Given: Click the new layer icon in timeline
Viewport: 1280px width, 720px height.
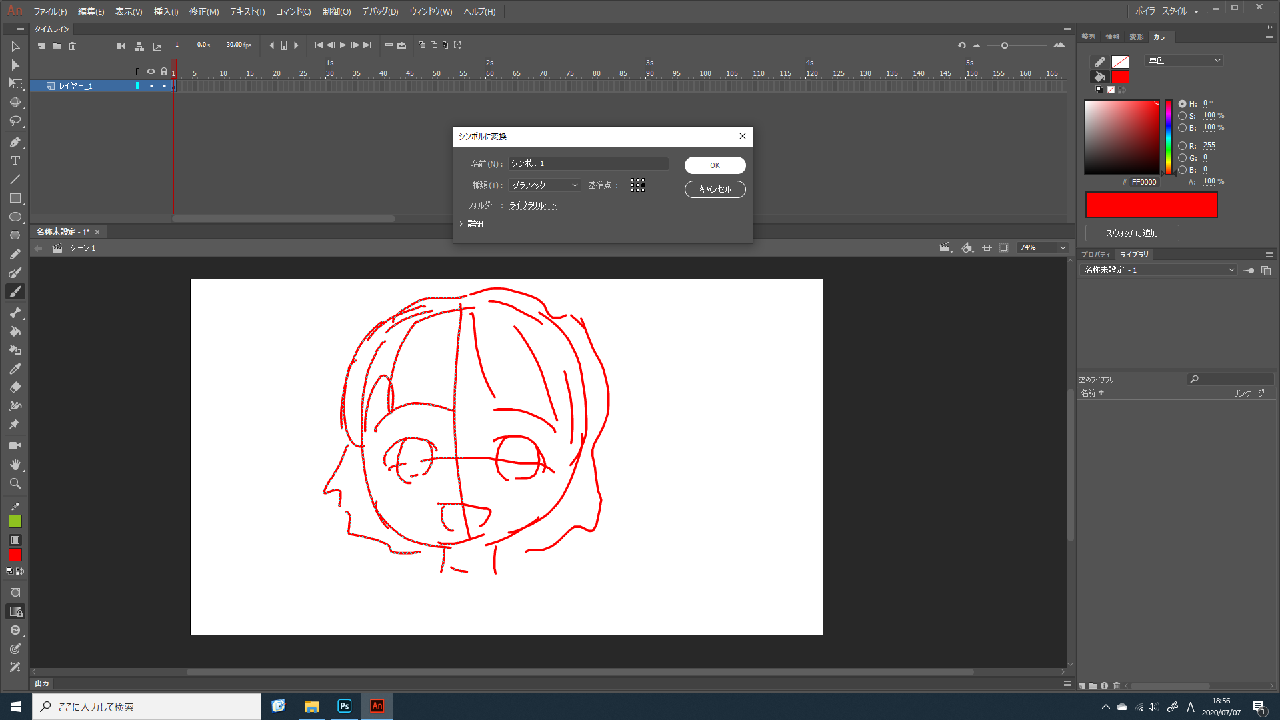Looking at the screenshot, I should [41, 45].
